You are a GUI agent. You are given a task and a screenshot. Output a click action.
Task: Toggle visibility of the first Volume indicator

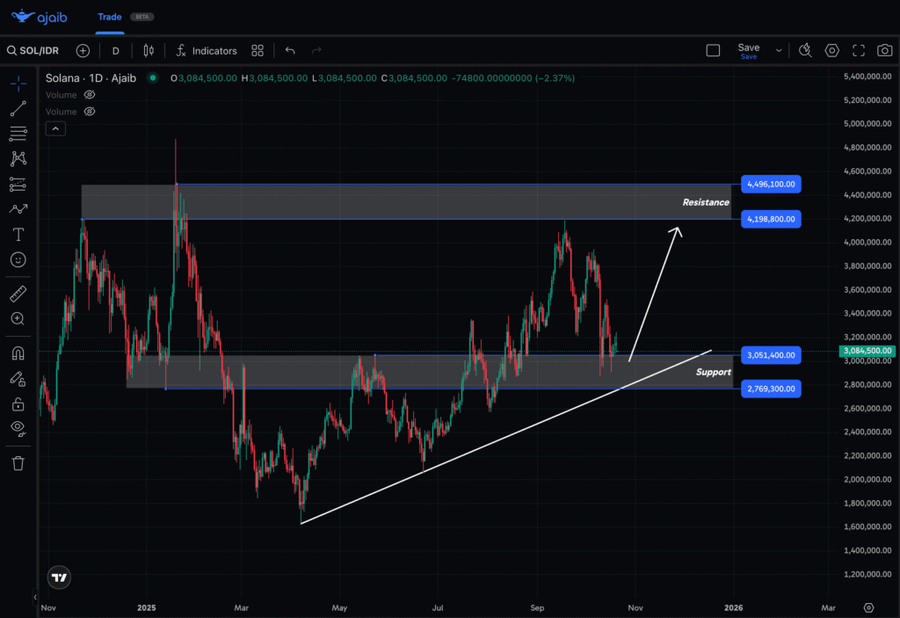click(90, 95)
